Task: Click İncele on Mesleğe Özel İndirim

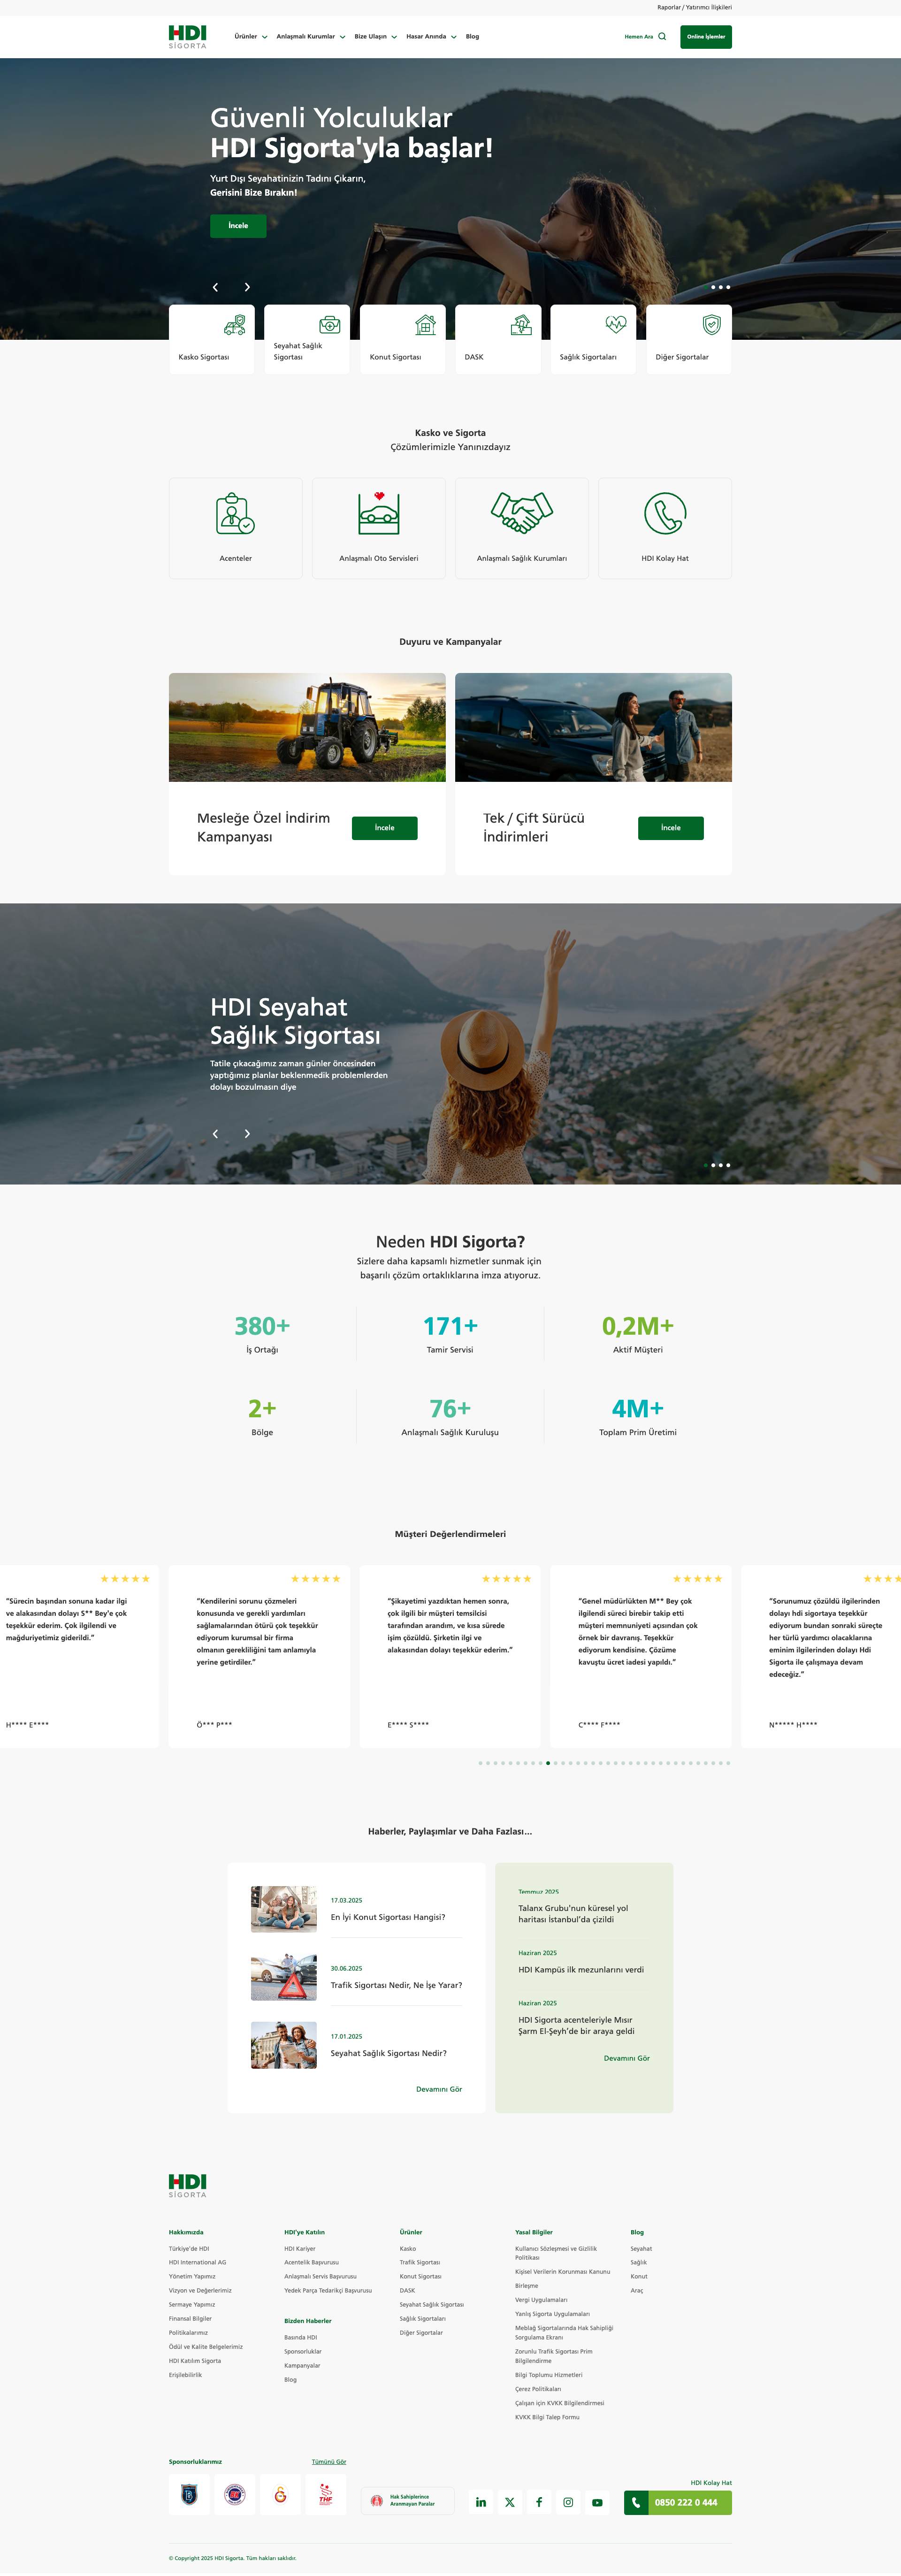Action: pos(384,828)
